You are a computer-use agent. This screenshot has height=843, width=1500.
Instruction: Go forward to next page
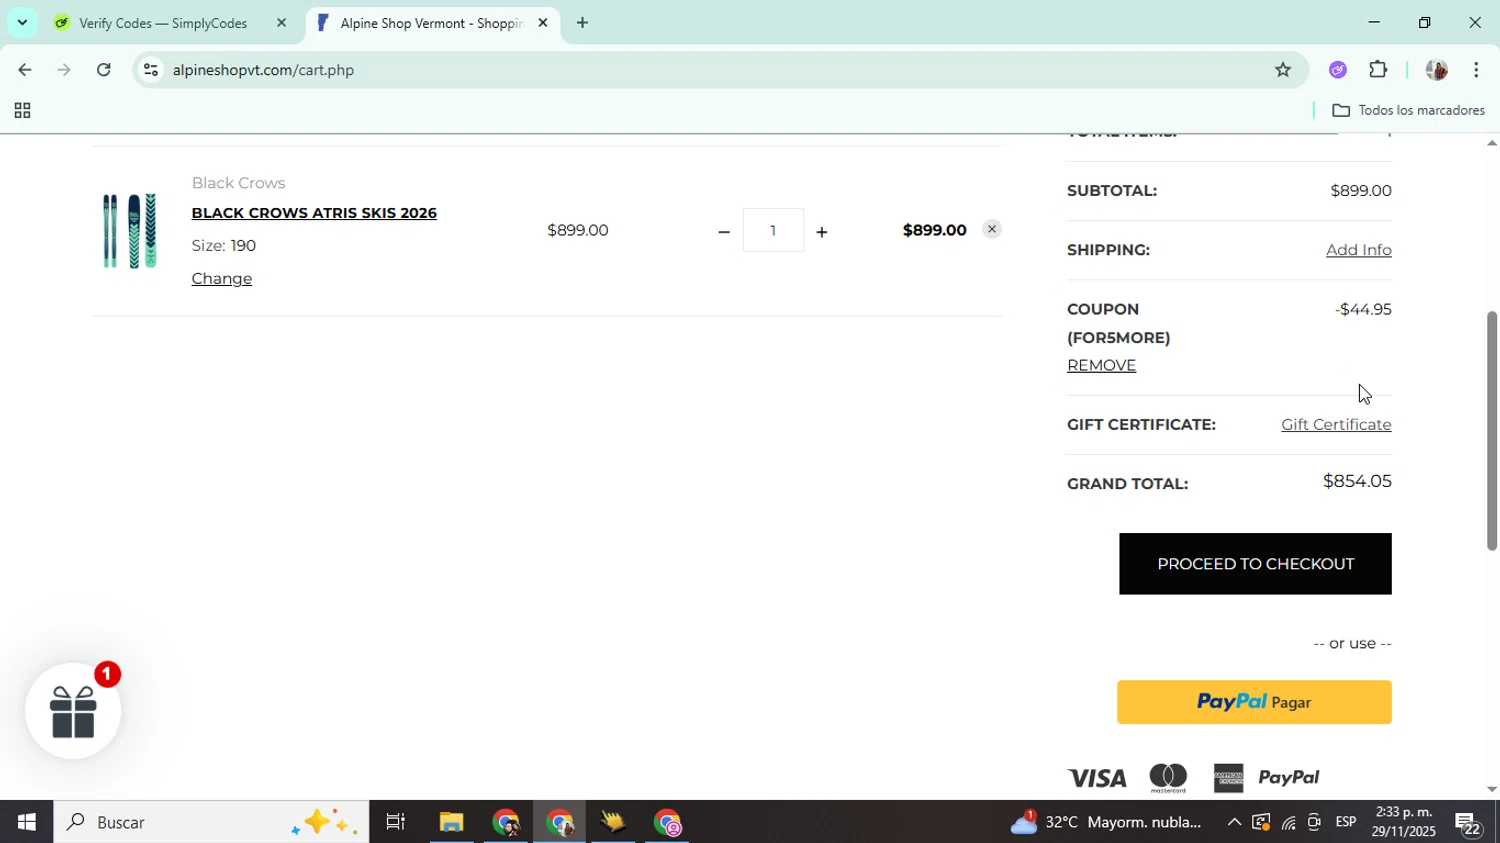pyautogui.click(x=64, y=70)
